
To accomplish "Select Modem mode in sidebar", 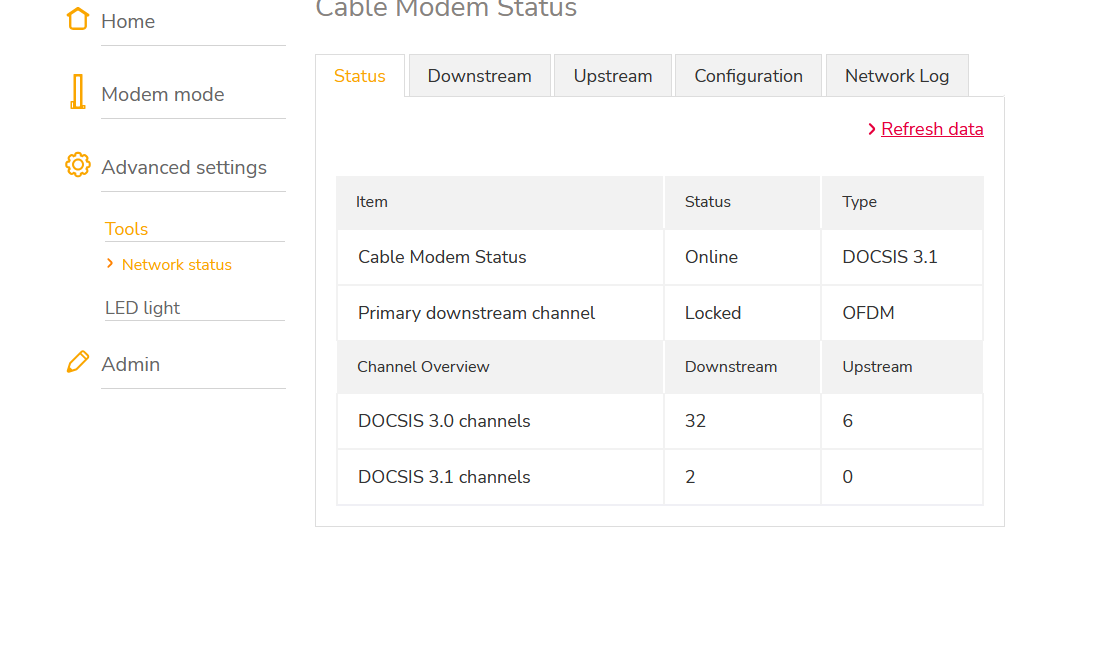I will [163, 94].
